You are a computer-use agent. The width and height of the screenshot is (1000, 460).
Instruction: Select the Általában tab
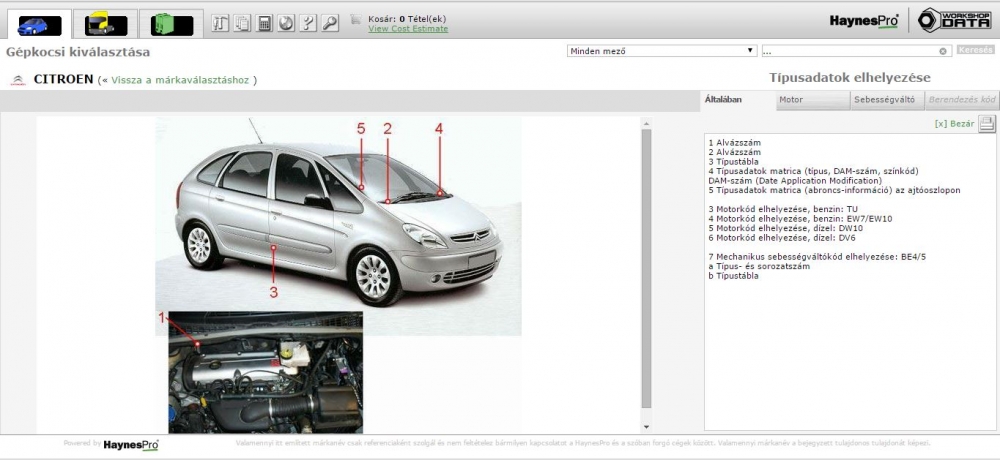coord(723,100)
